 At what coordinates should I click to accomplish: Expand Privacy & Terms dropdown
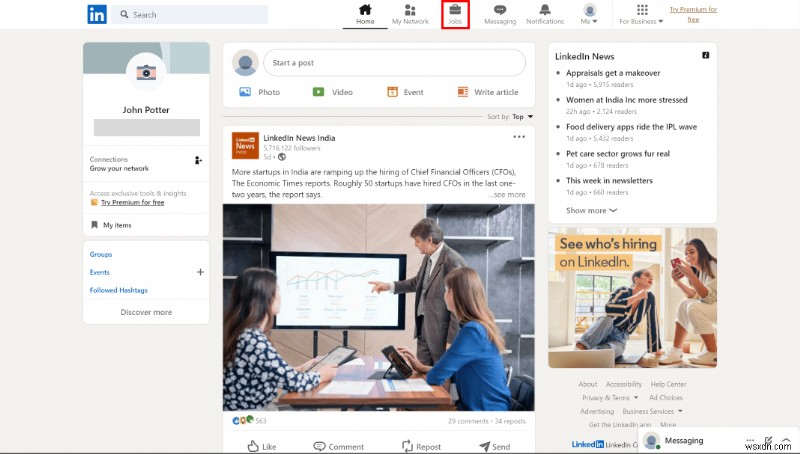(x=610, y=397)
